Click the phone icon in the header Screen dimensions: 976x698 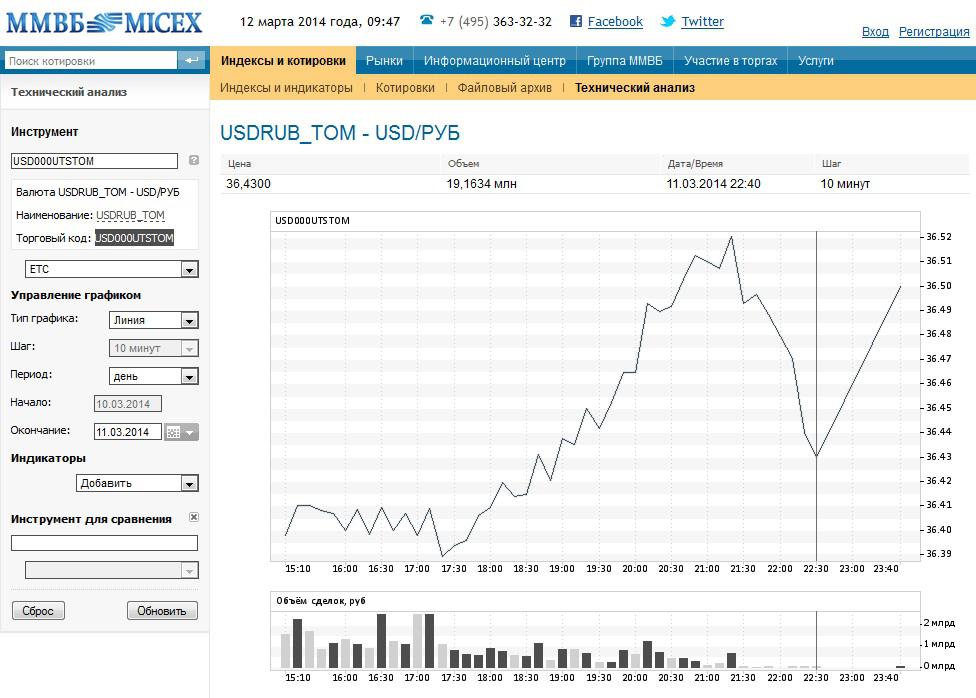426,20
